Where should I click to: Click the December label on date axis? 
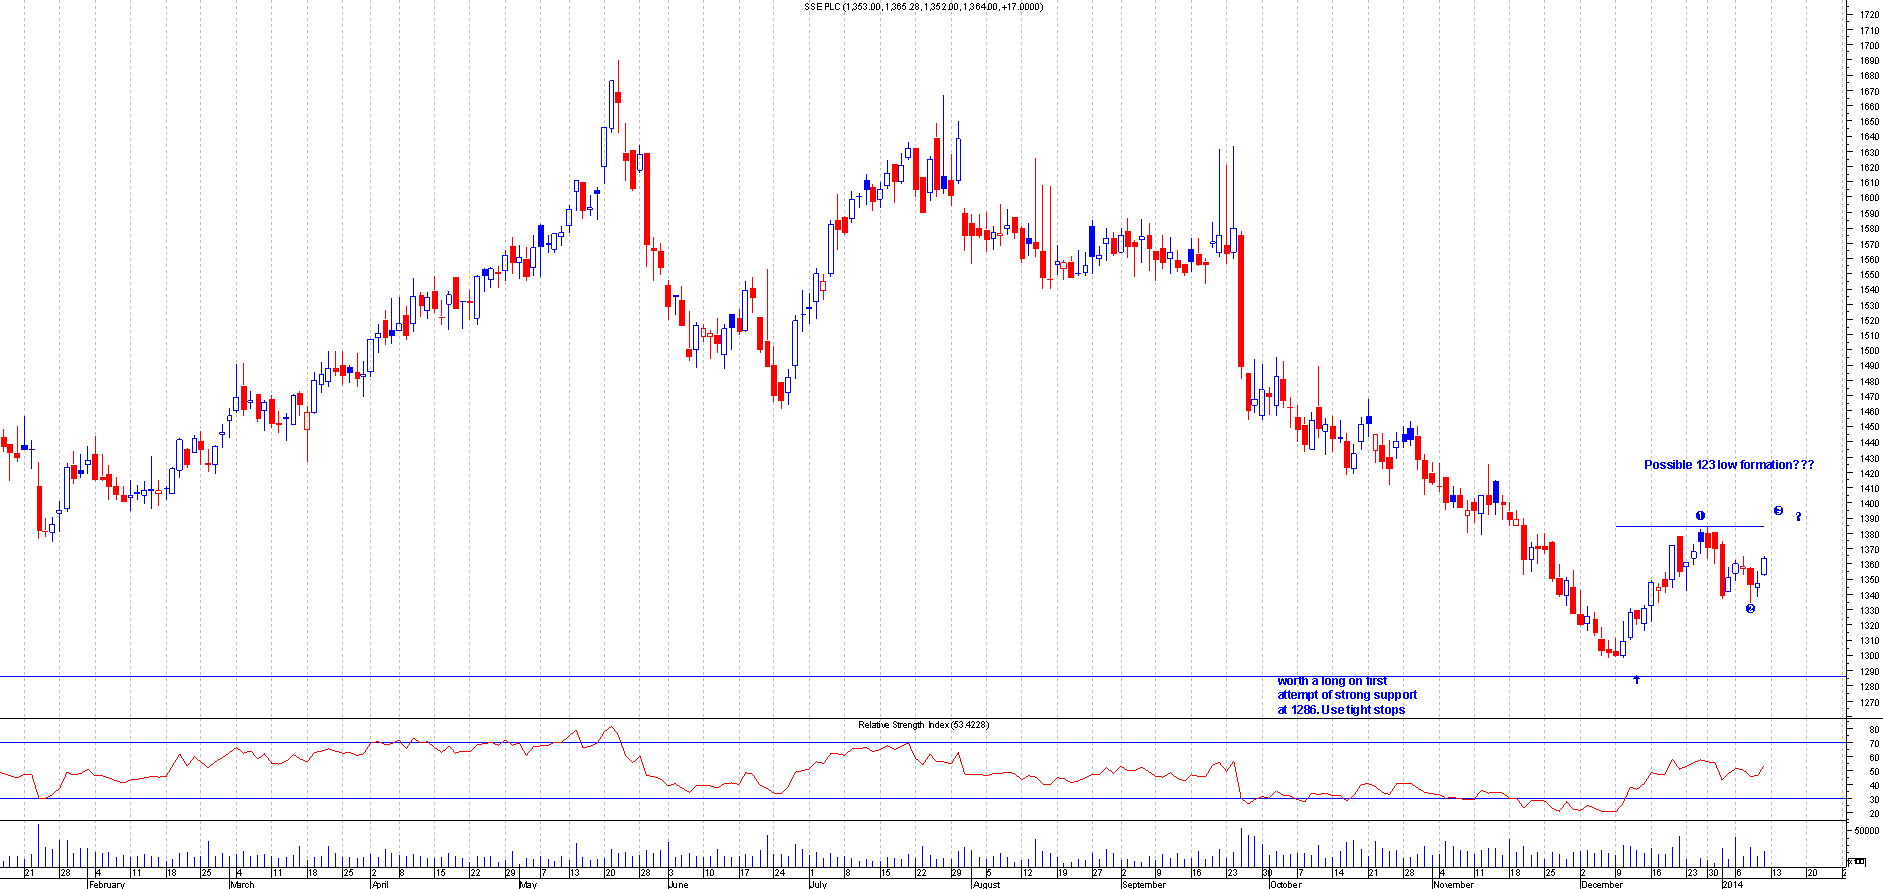1601,884
